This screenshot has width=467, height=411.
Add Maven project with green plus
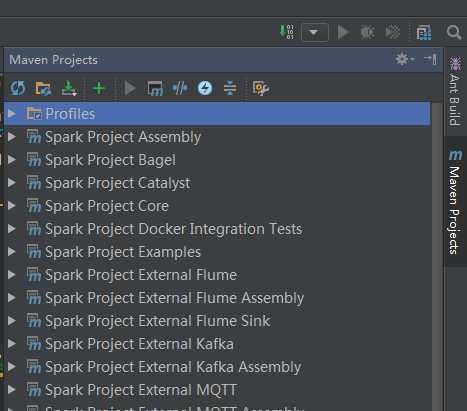[x=99, y=88]
